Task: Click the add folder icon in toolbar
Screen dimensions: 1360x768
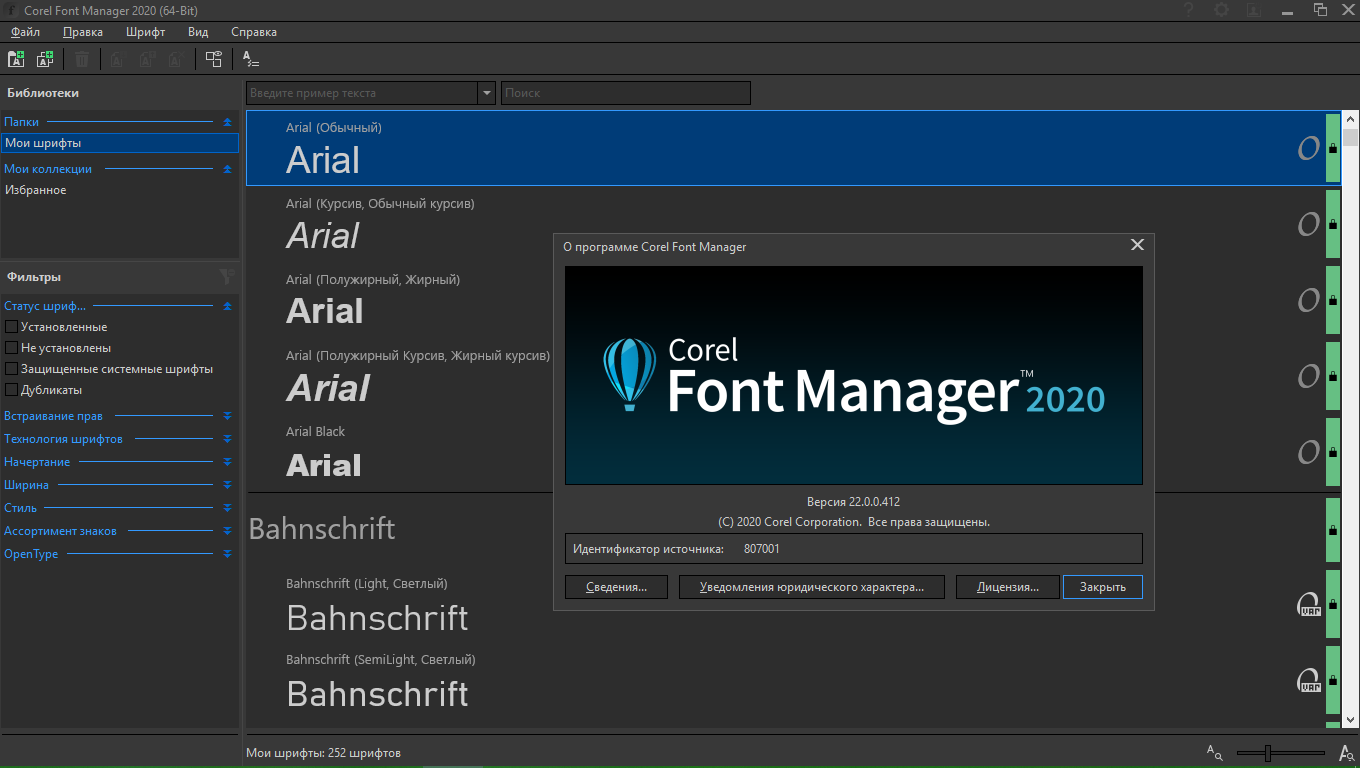Action: click(x=16, y=59)
